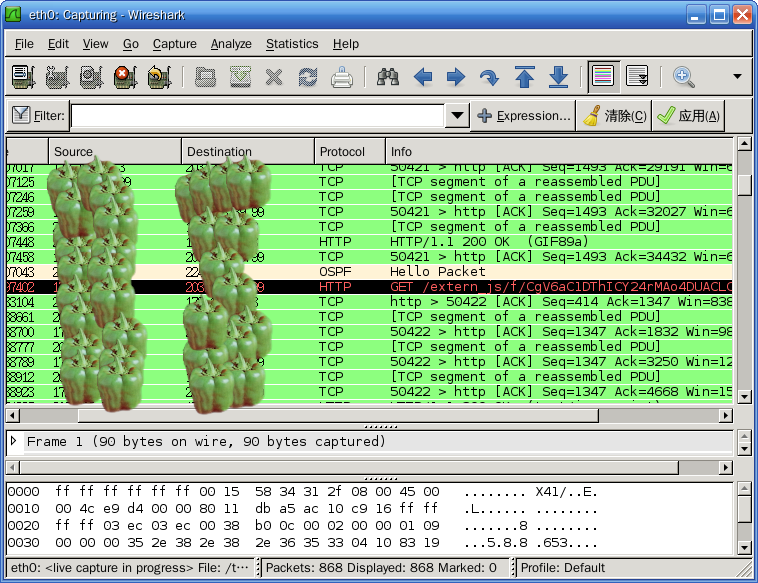The width and height of the screenshot is (758, 583).
Task: Open the filter history dropdown arrow
Action: tap(457, 116)
